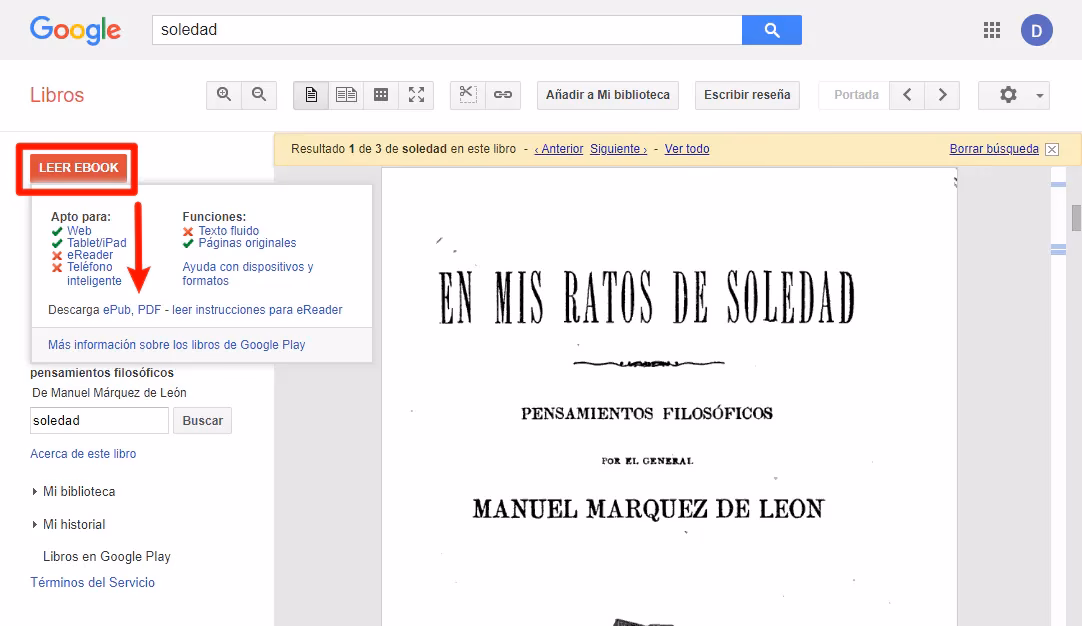Select the clip/scissors tool

pos(466,94)
